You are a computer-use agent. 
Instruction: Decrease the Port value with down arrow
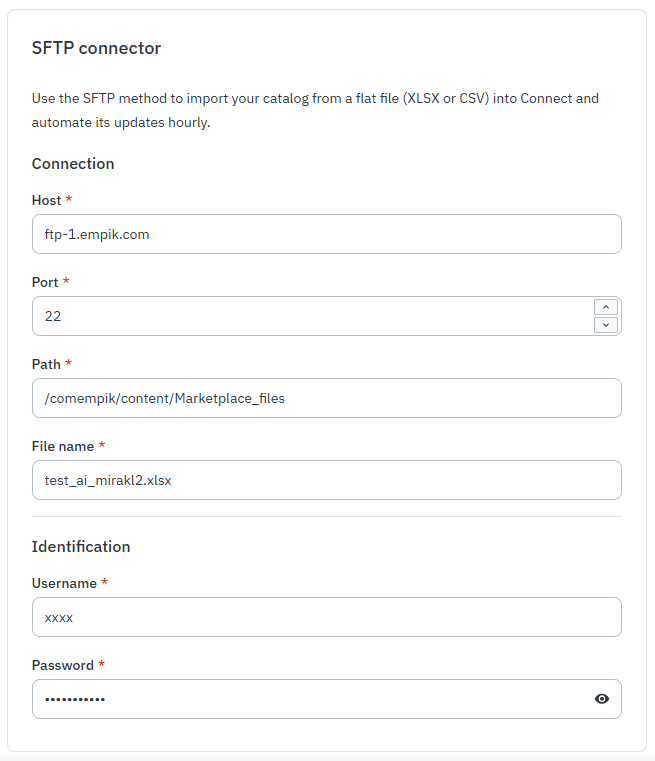(x=606, y=325)
